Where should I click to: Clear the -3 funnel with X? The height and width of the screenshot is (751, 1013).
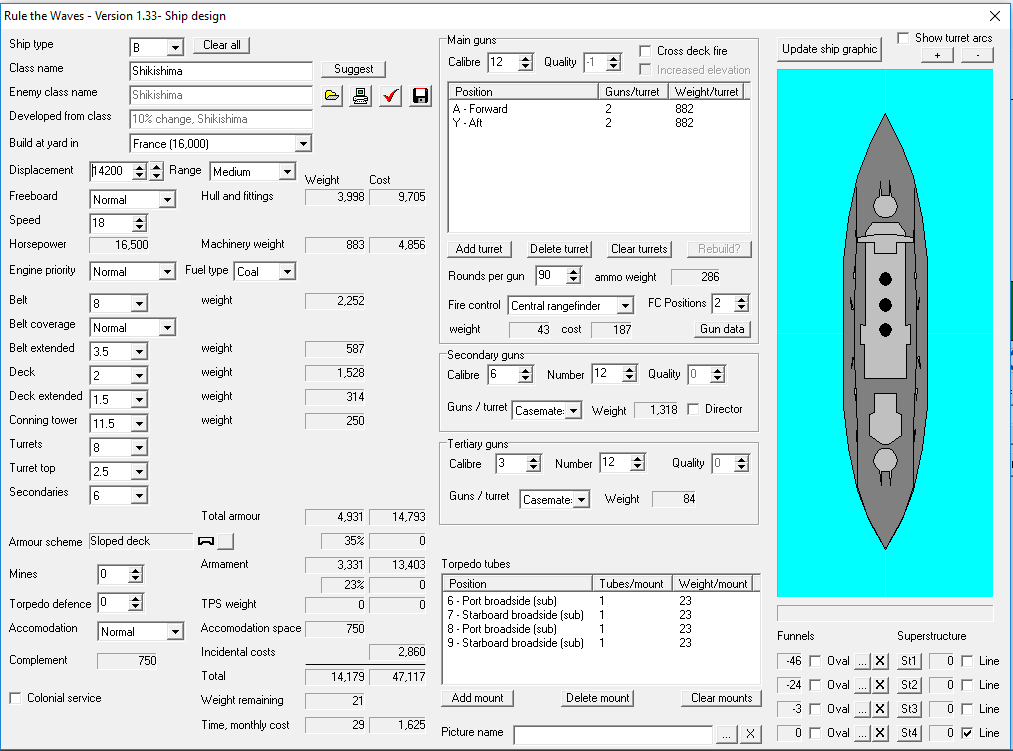pos(880,708)
